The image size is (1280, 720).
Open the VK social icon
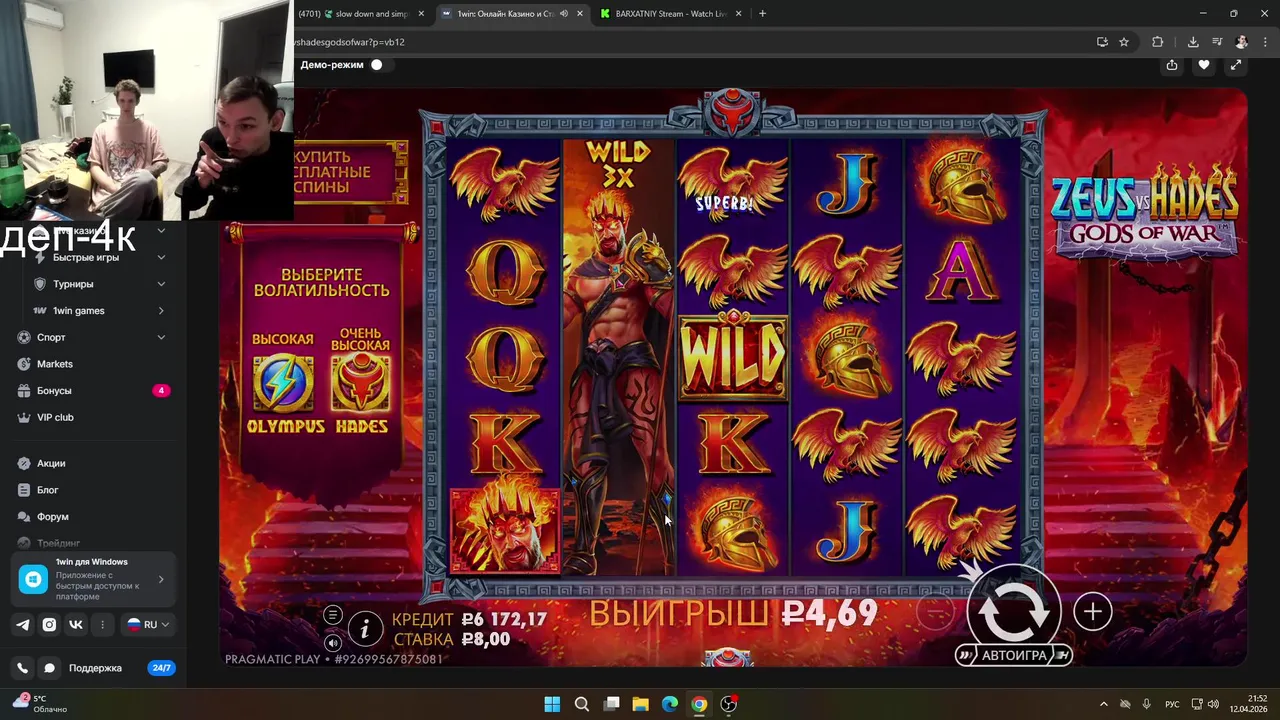tap(76, 624)
